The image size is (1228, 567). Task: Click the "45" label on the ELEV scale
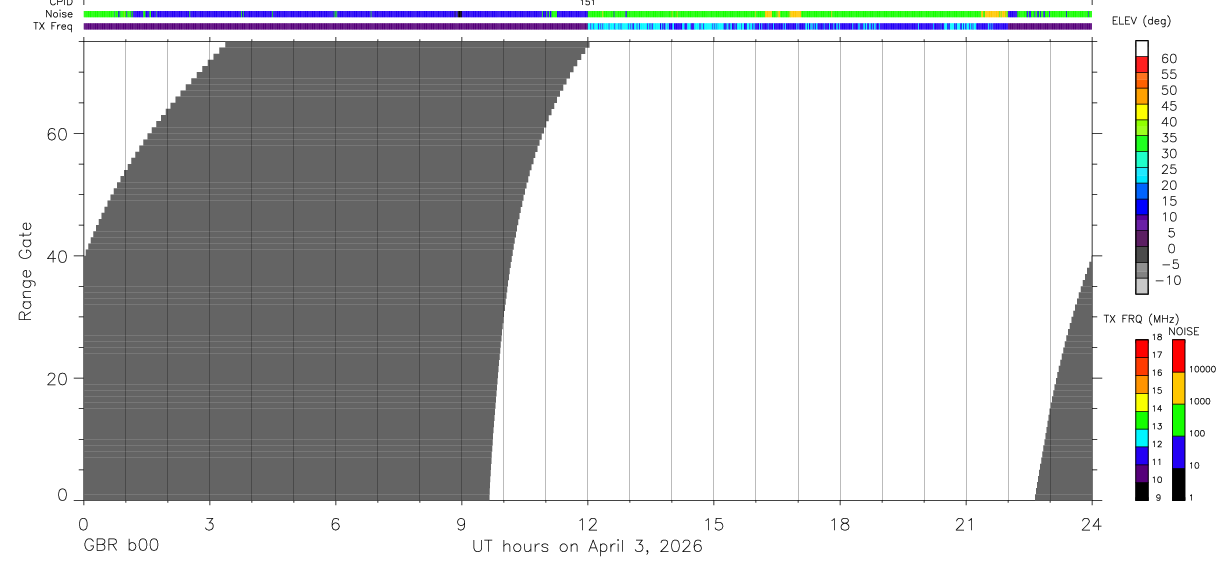click(x=1169, y=106)
